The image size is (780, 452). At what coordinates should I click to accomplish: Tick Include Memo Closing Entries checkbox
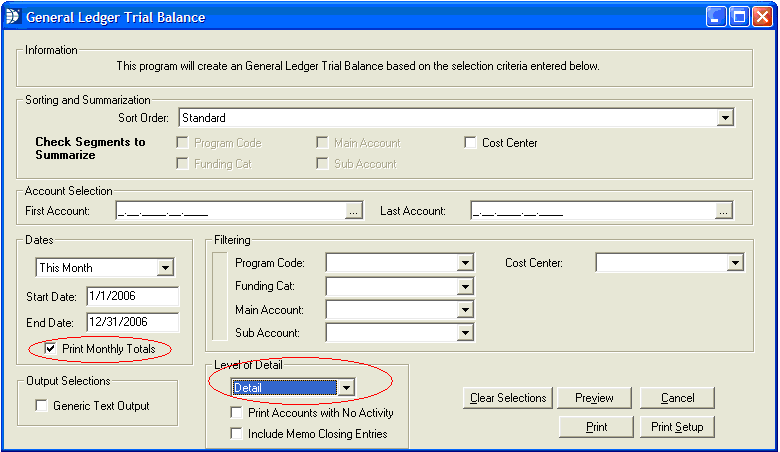click(x=237, y=434)
